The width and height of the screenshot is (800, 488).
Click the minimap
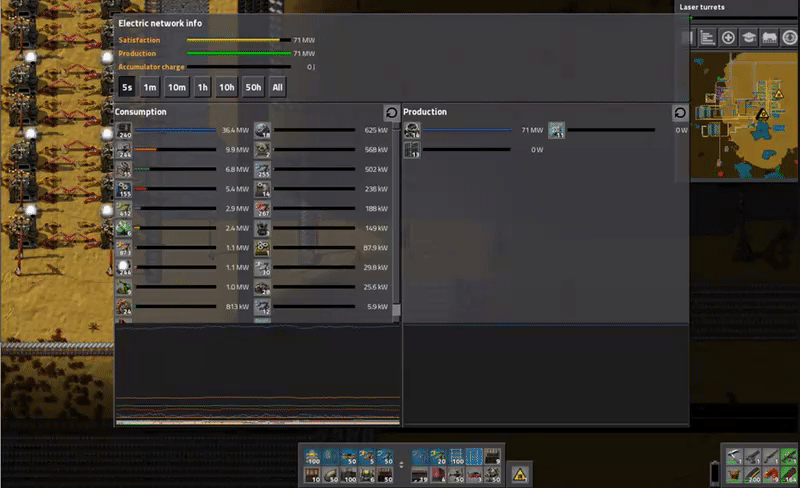[x=744, y=116]
